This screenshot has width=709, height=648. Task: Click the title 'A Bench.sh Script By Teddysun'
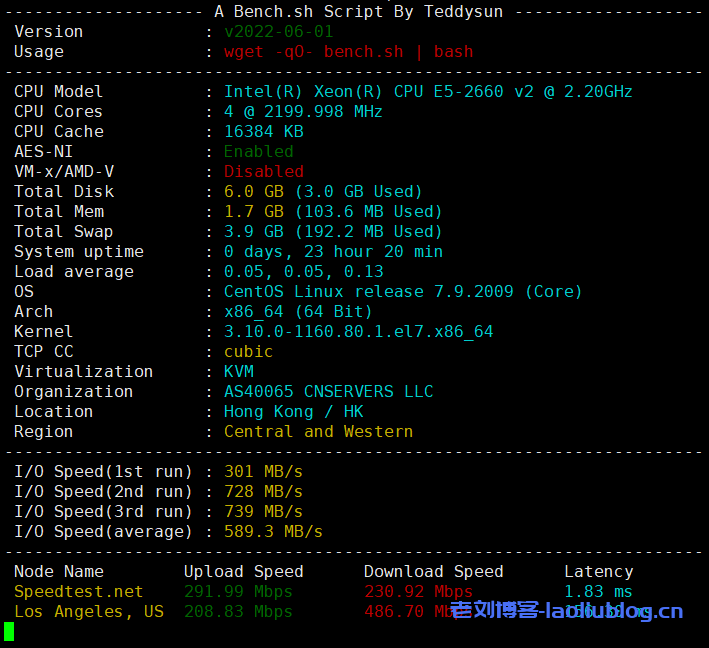pyautogui.click(x=359, y=11)
